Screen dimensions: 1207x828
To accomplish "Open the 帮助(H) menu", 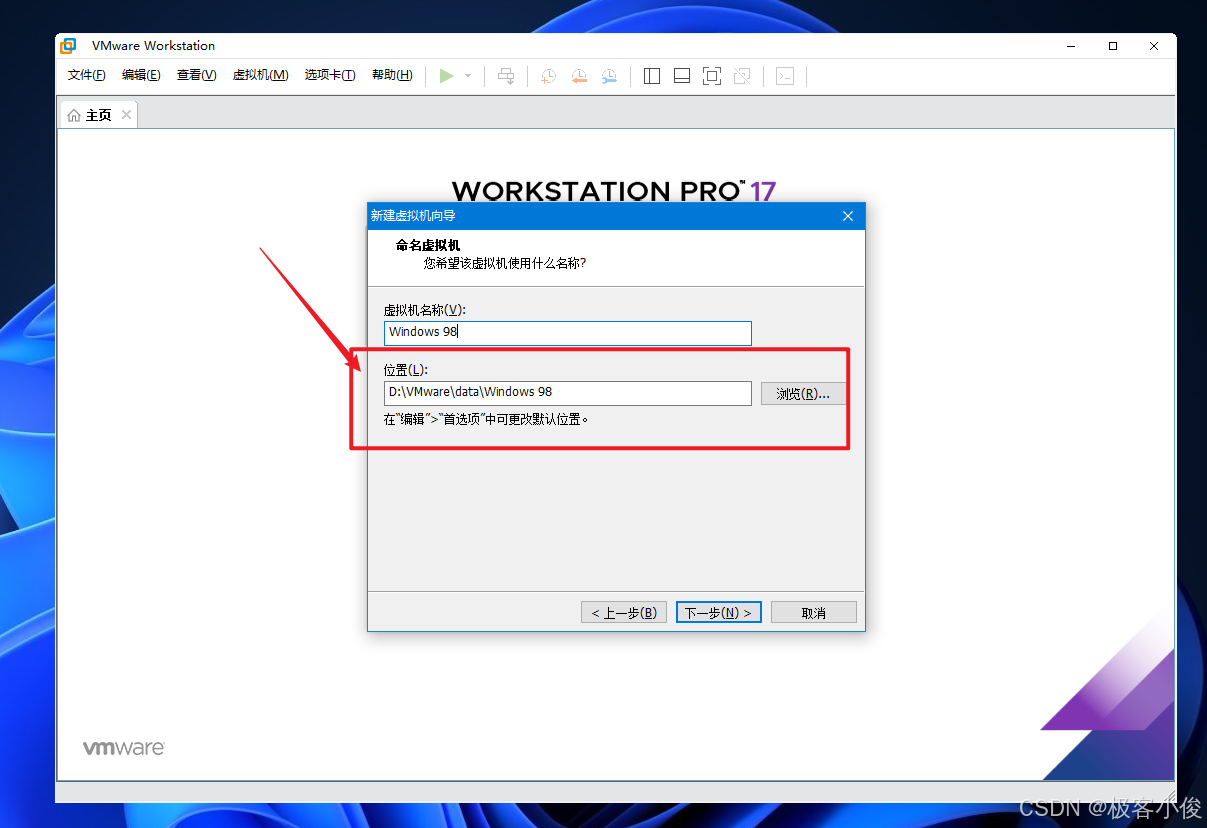I will [392, 75].
